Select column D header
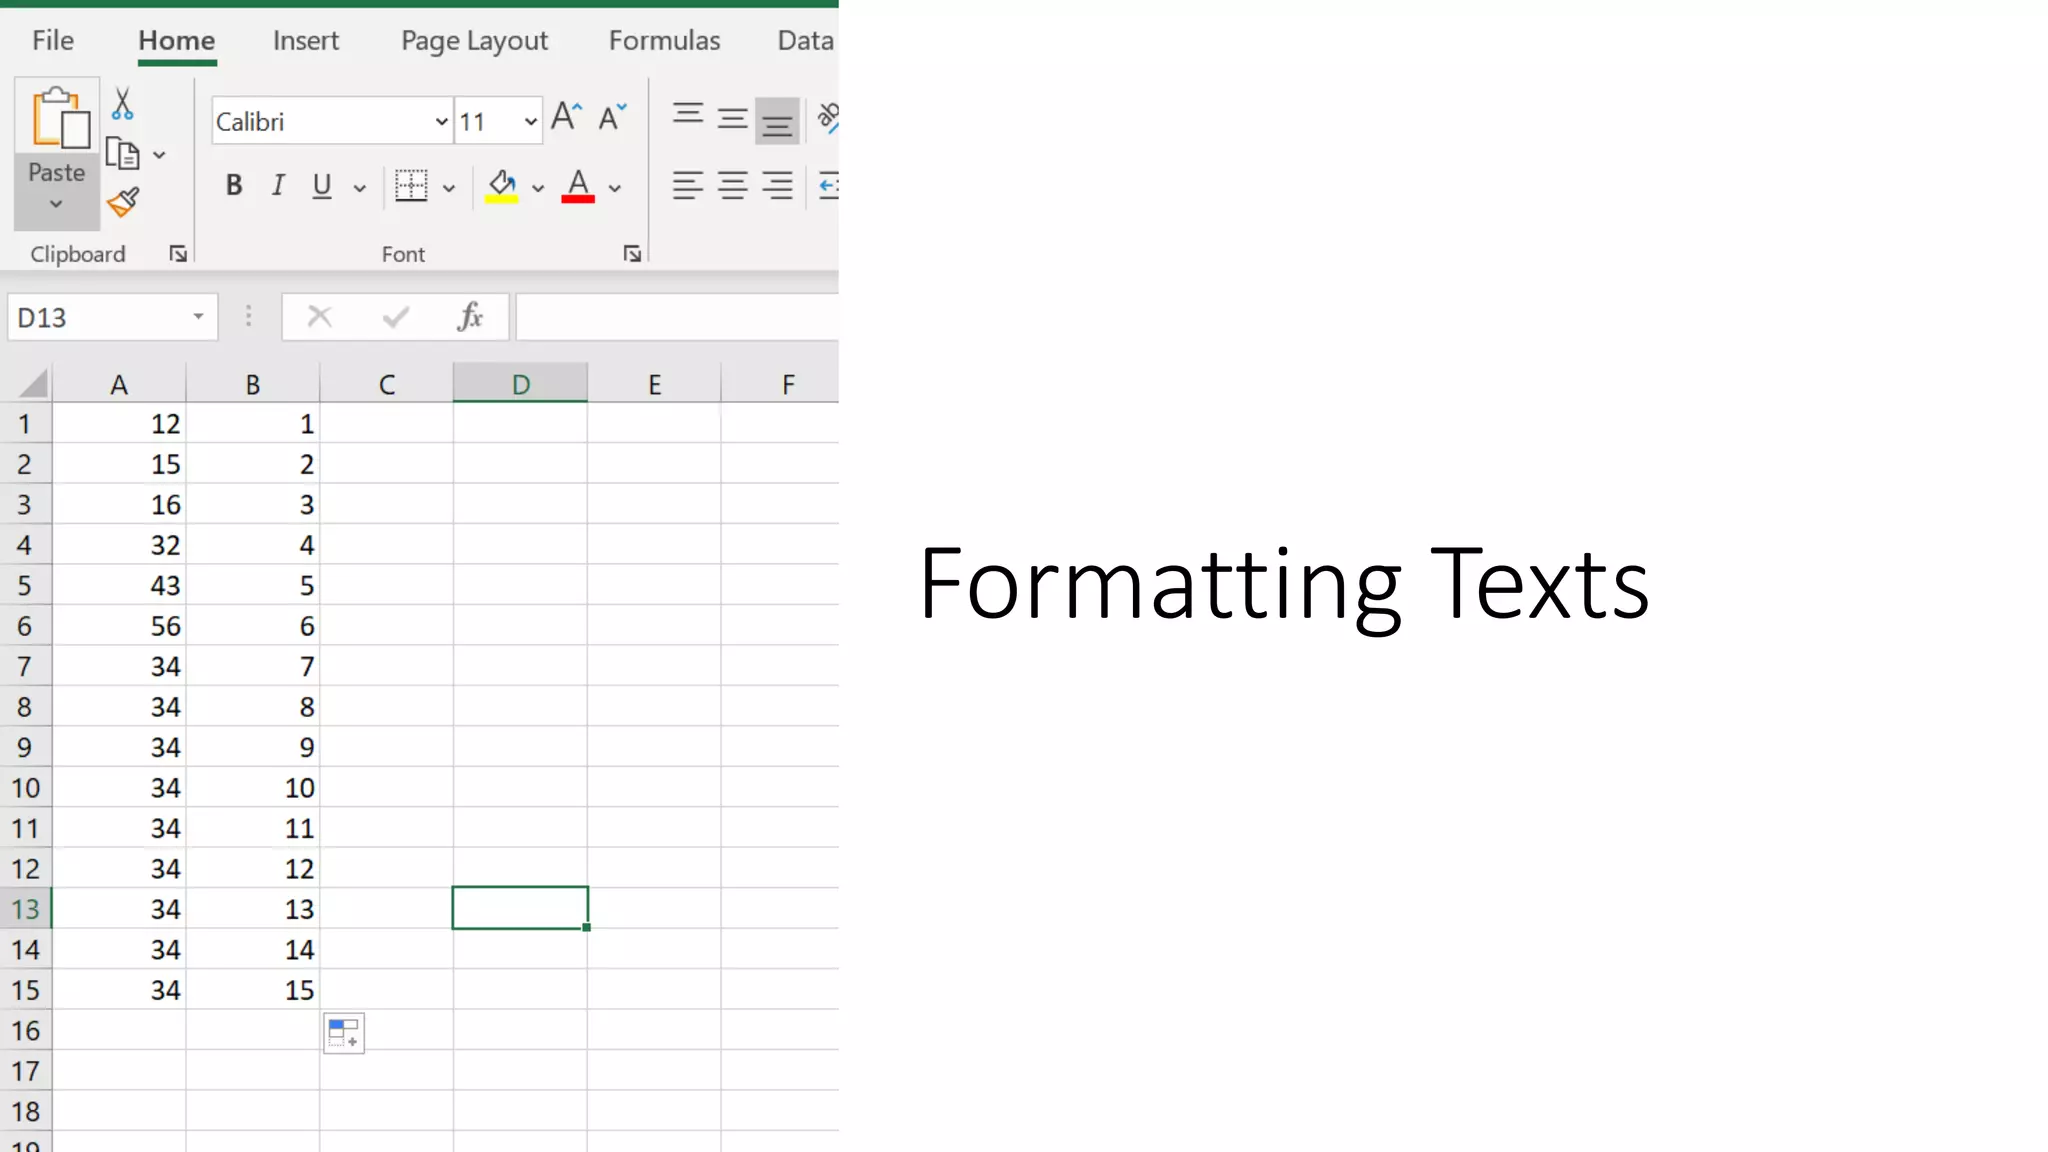This screenshot has width=2048, height=1152. point(520,384)
